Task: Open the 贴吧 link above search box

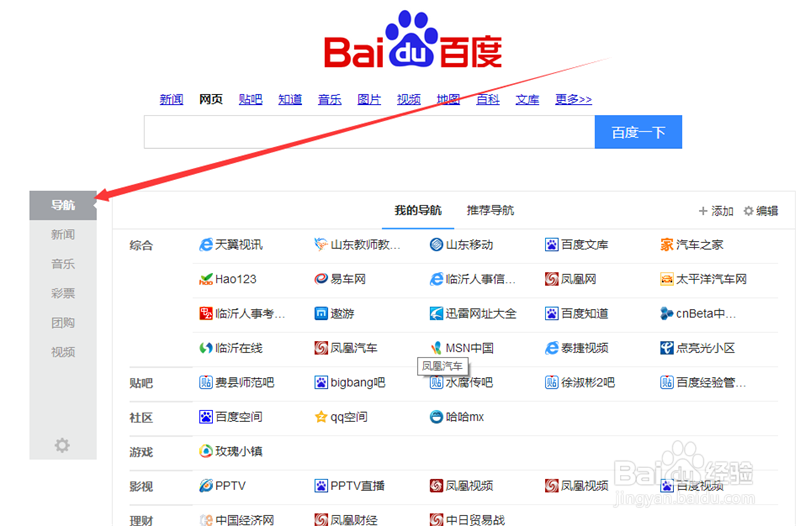Action: click(x=251, y=99)
